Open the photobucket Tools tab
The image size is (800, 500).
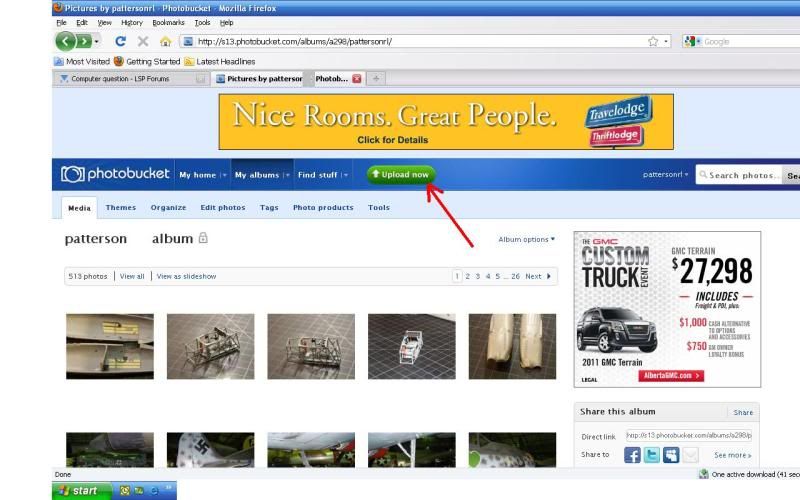coord(379,208)
